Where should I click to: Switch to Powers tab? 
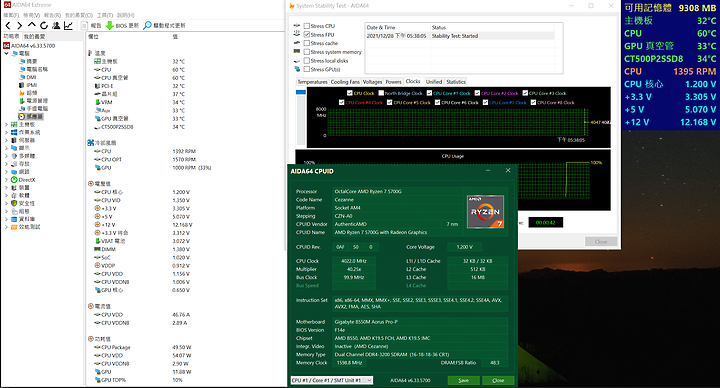(394, 82)
